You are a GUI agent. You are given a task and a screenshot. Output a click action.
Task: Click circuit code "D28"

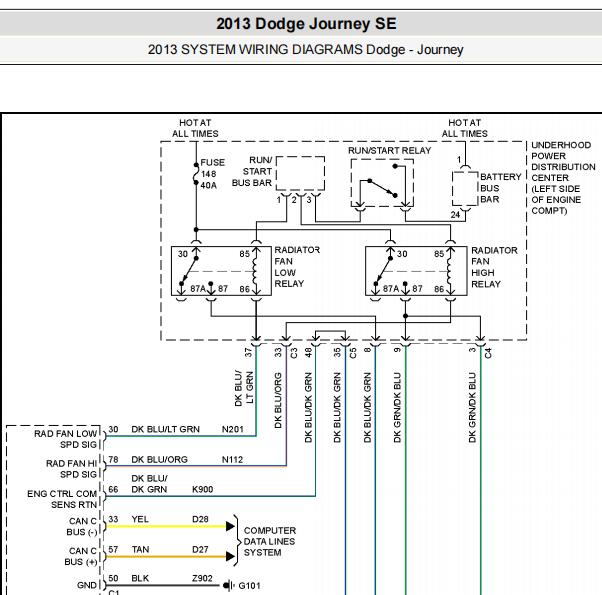[x=200, y=519]
